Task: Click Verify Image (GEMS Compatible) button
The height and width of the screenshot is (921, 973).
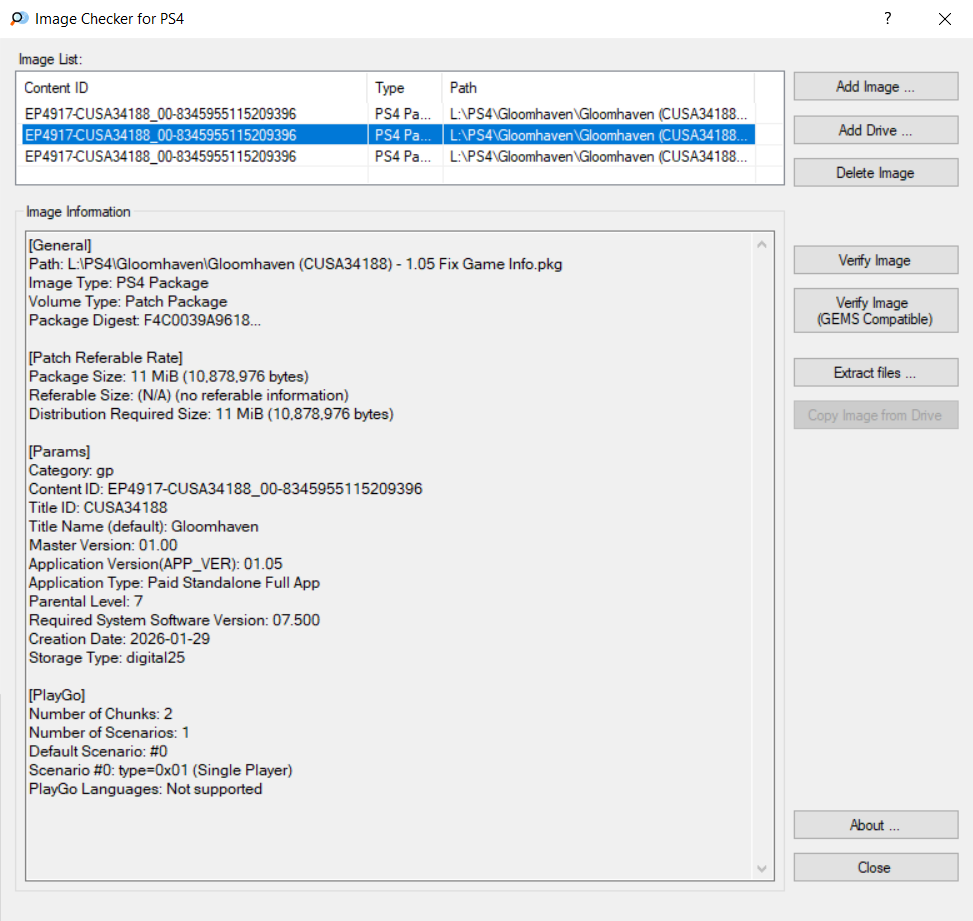Action: coord(875,311)
